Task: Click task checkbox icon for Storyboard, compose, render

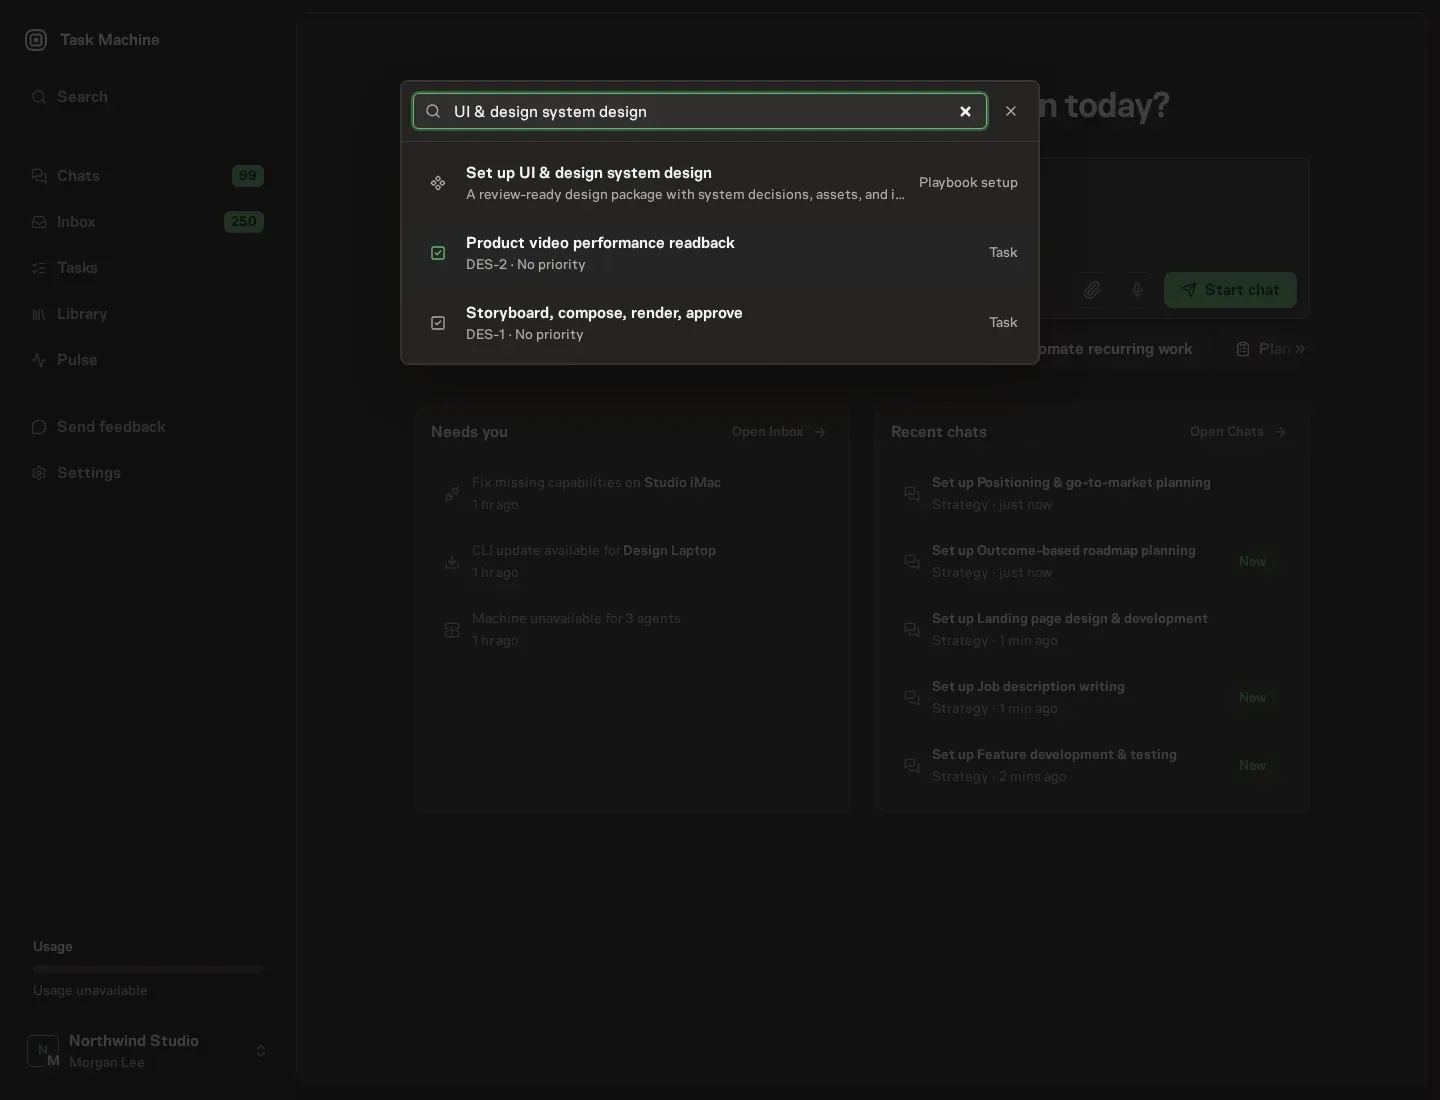Action: click(x=438, y=323)
